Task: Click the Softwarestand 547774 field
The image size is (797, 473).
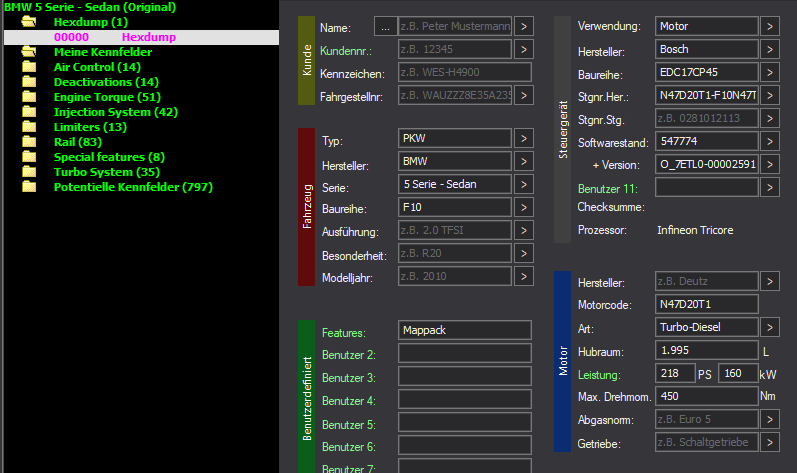Action: (x=707, y=141)
